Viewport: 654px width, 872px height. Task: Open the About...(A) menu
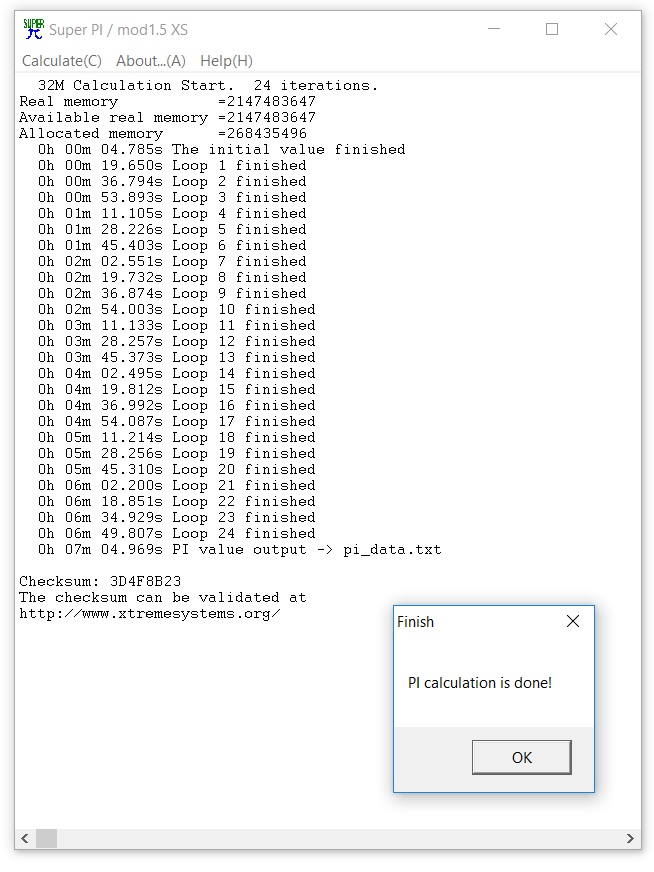pyautogui.click(x=151, y=61)
